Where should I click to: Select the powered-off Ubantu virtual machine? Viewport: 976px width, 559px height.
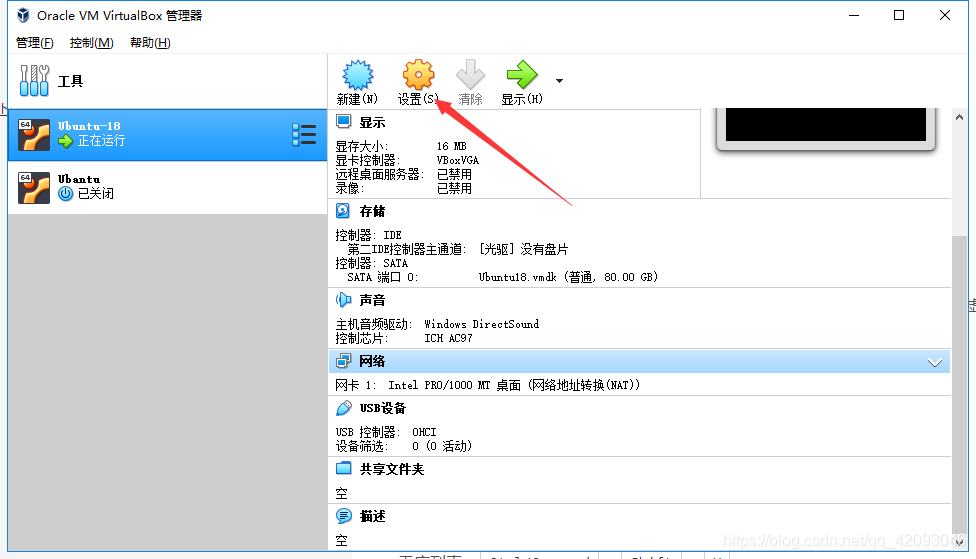[x=167, y=187]
